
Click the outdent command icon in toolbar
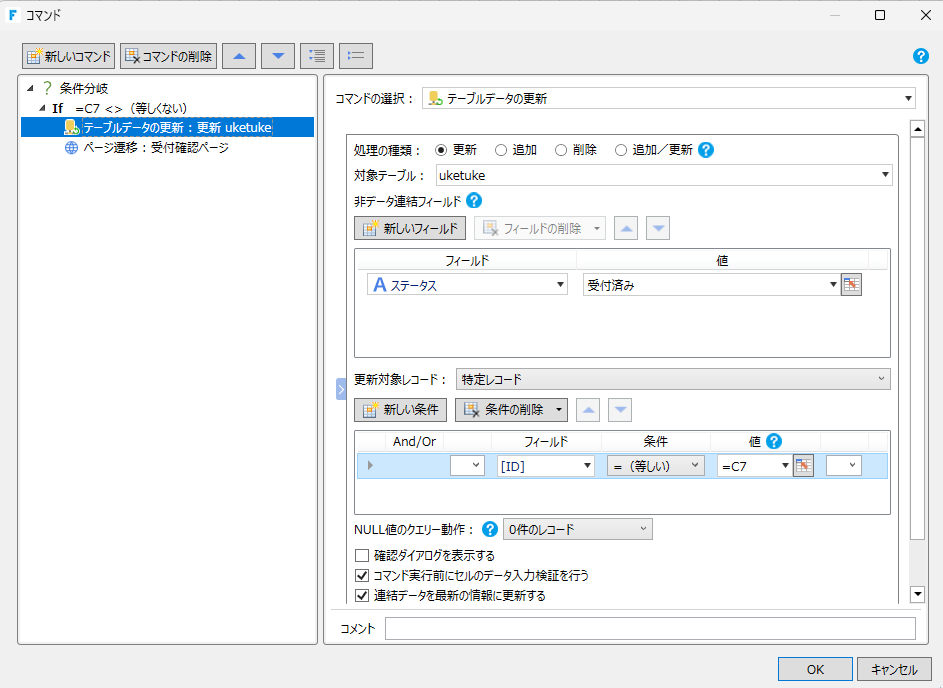tap(356, 56)
